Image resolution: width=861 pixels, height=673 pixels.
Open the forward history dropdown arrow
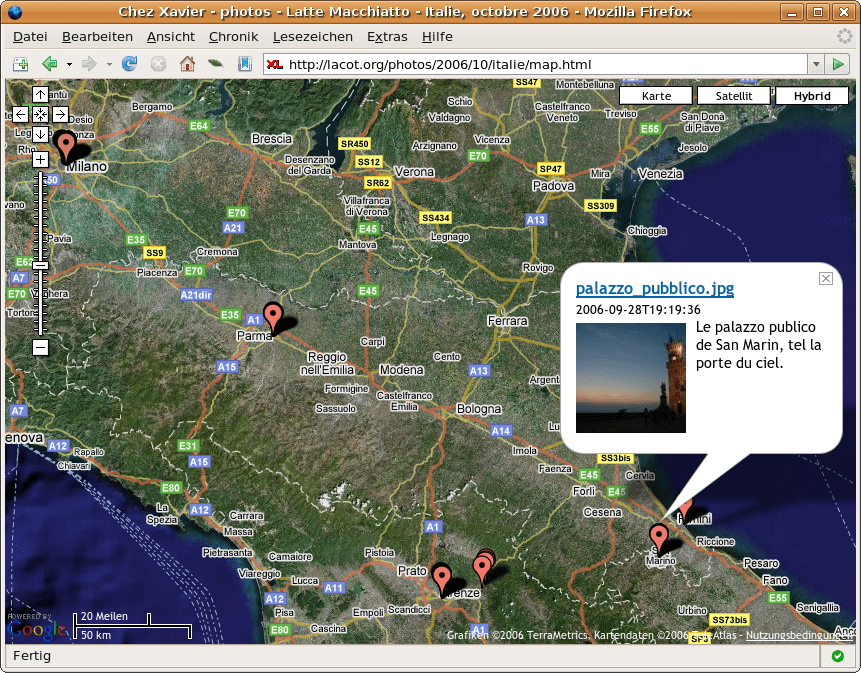pos(109,65)
